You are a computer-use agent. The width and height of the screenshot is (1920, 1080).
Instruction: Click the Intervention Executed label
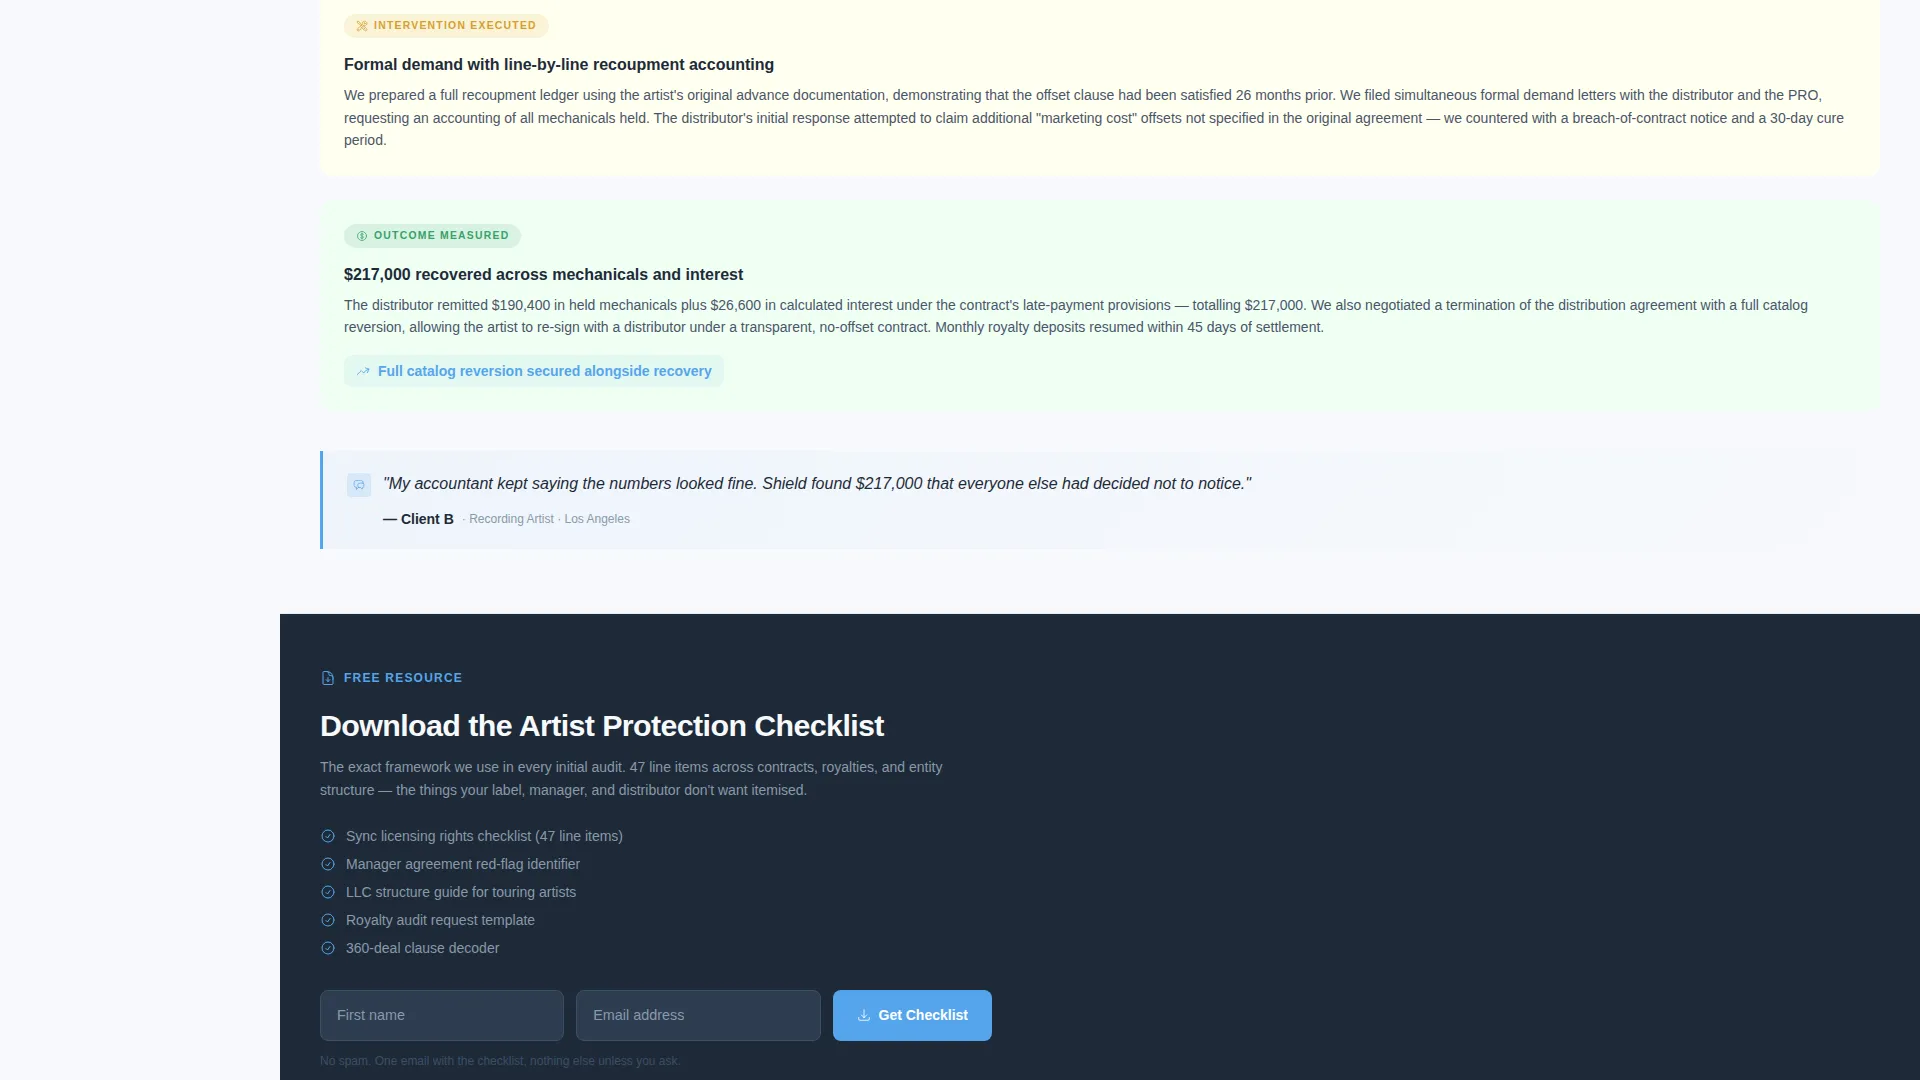tap(455, 26)
